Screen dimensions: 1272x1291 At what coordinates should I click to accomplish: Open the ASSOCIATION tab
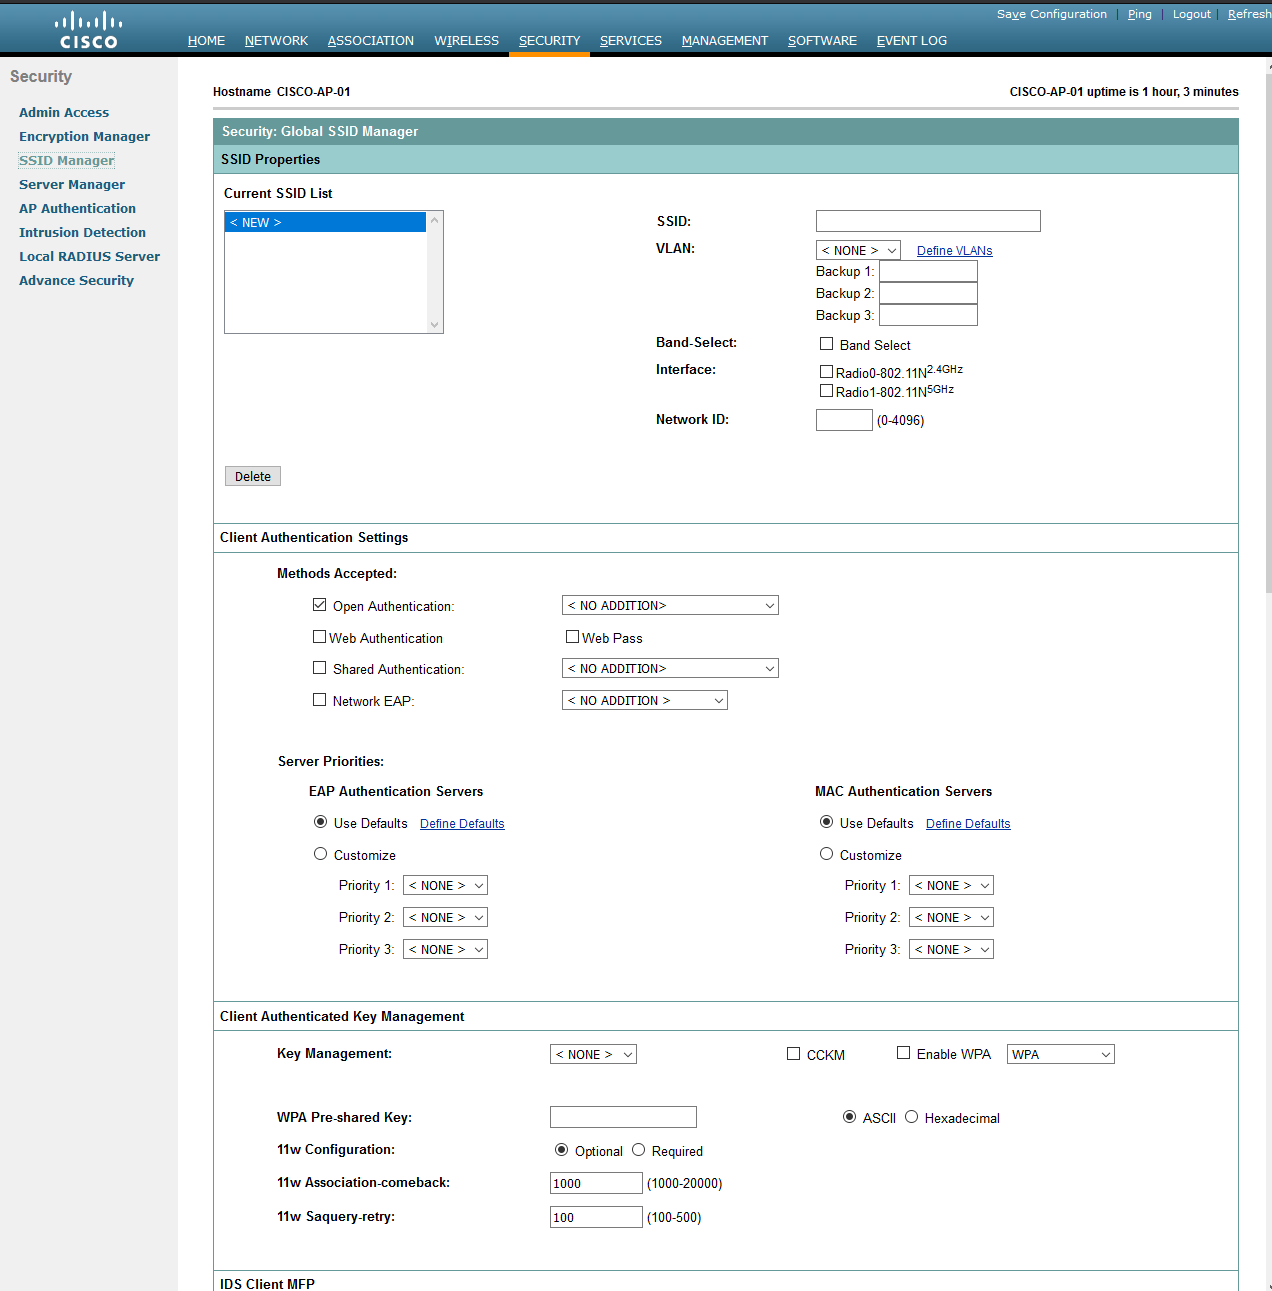tap(370, 41)
